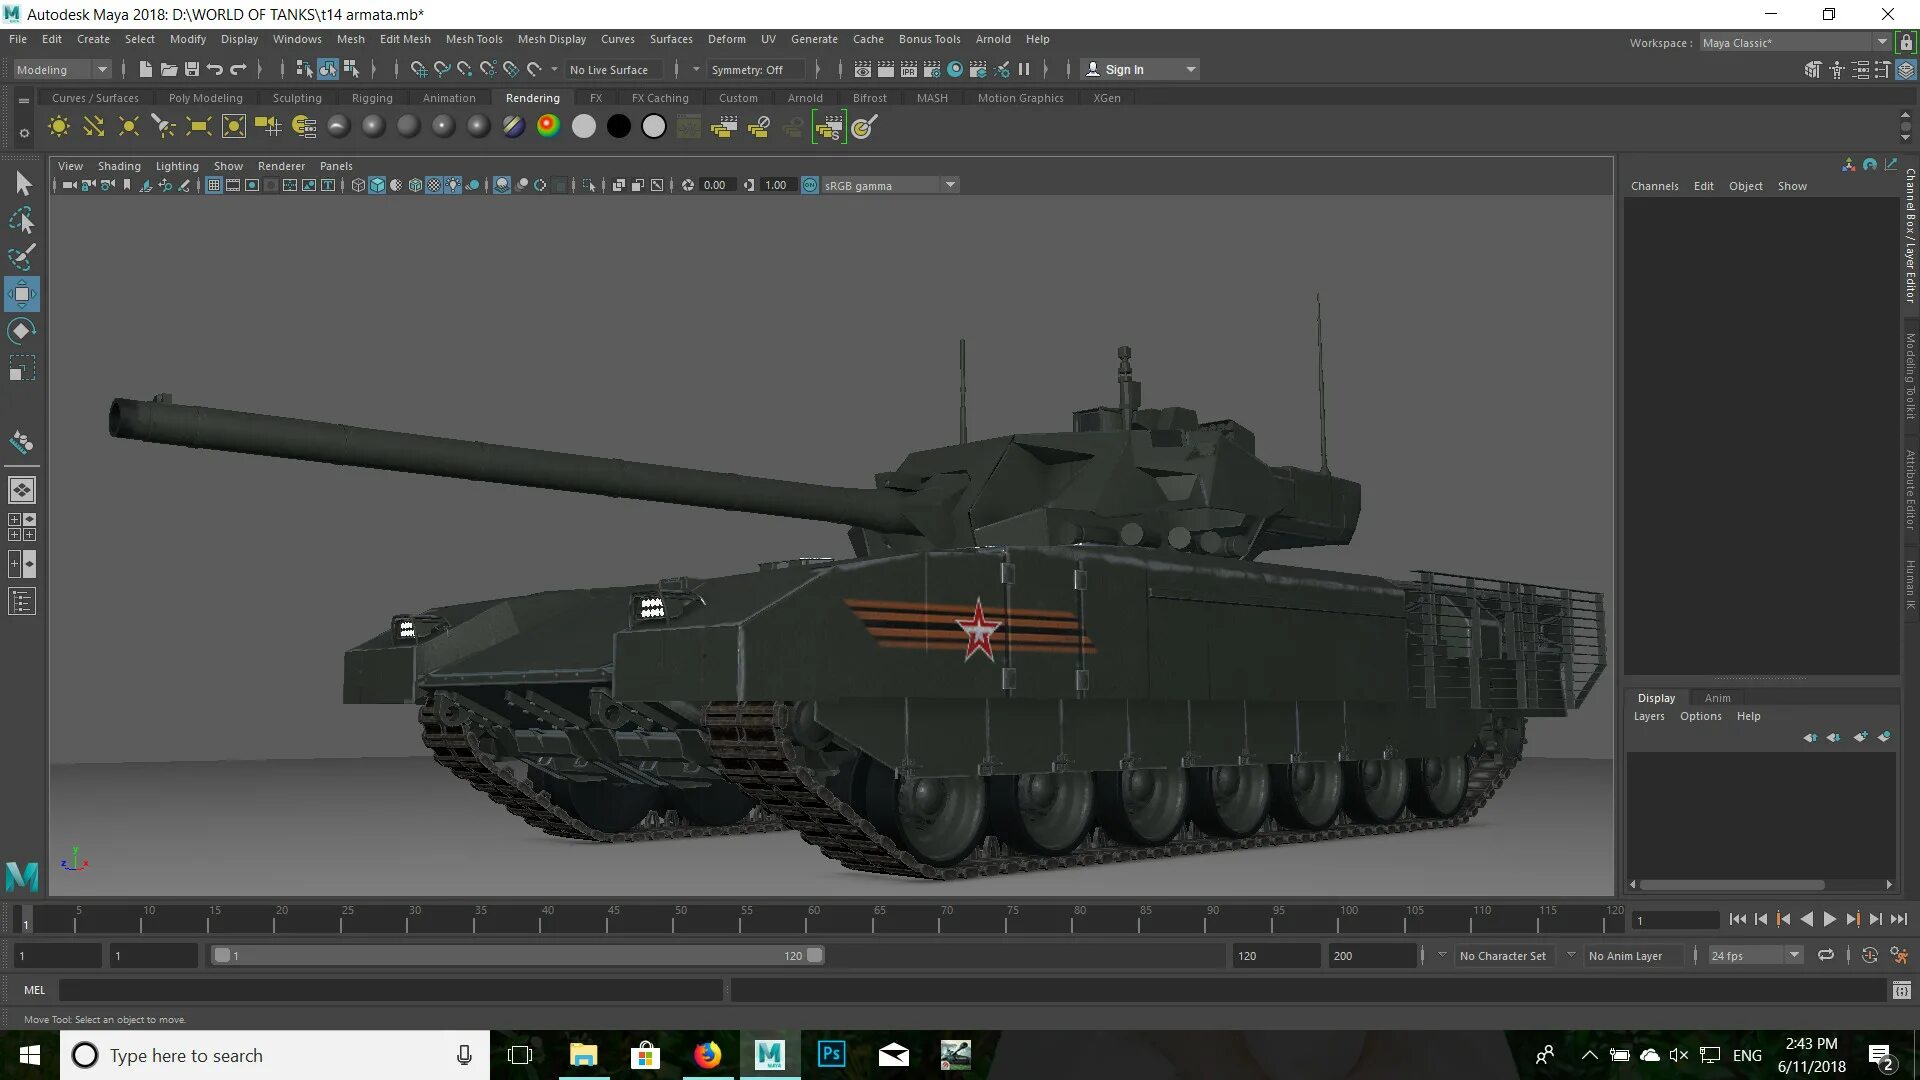Toggle the Modeling Toolkit status line button
This screenshot has height=1080, width=1920.
coord(1813,70)
